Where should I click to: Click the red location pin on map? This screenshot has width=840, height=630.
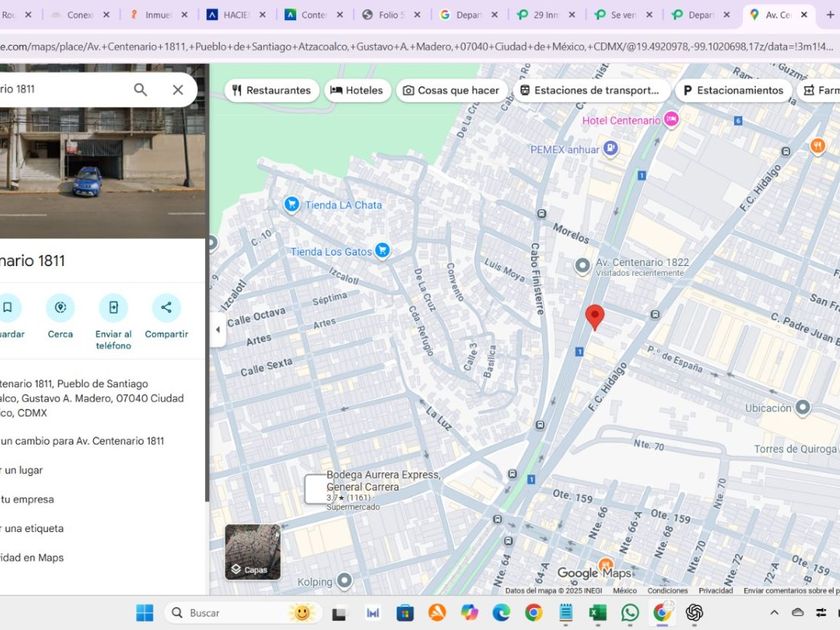pos(594,316)
